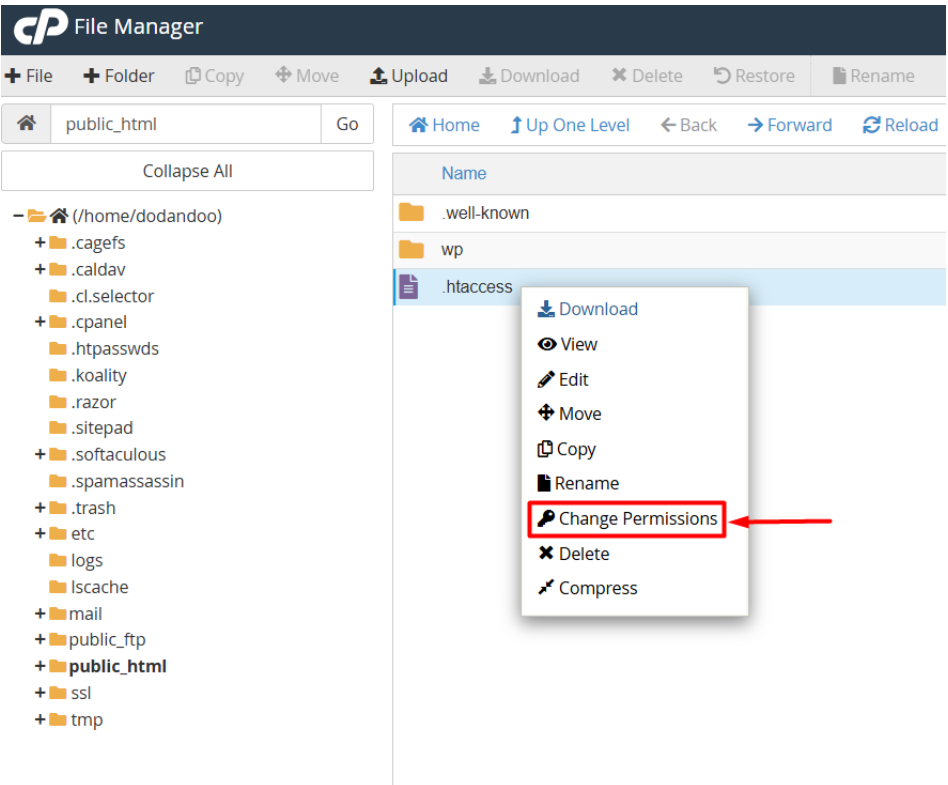This screenshot has width=948, height=785.
Task: Choose Change Permissions from context menu
Action: 626,519
